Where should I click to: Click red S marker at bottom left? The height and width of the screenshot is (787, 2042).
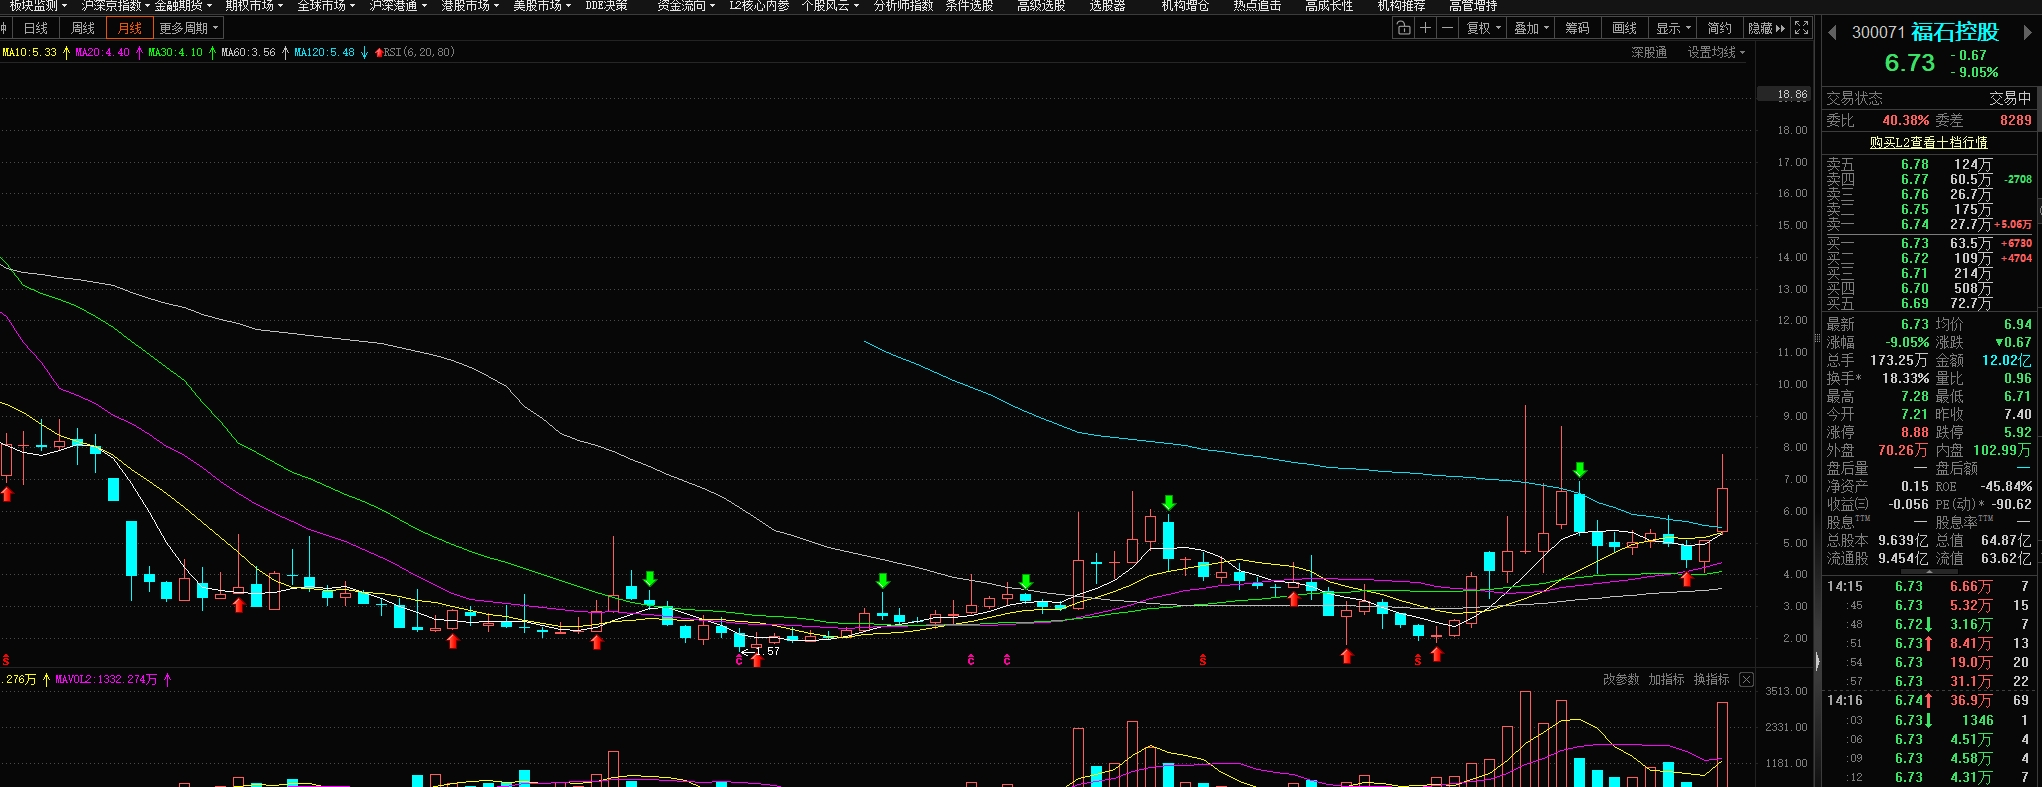[6, 660]
